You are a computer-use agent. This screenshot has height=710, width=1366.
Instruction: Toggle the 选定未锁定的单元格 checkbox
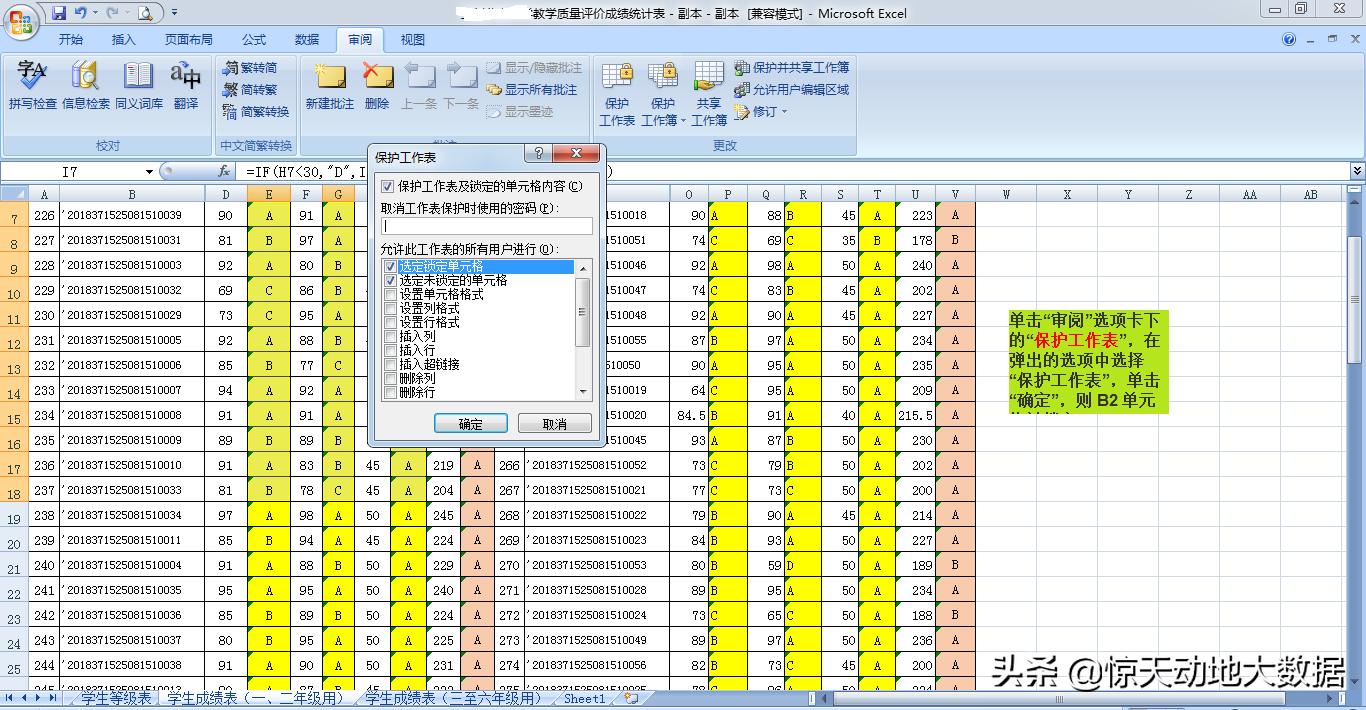[x=391, y=281]
